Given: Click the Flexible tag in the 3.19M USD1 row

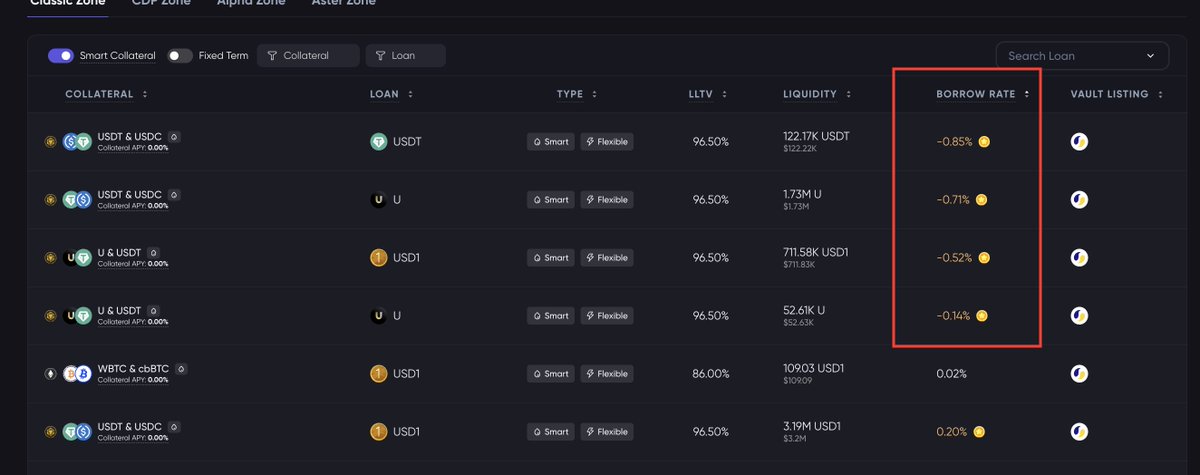Looking at the screenshot, I should pos(607,432).
